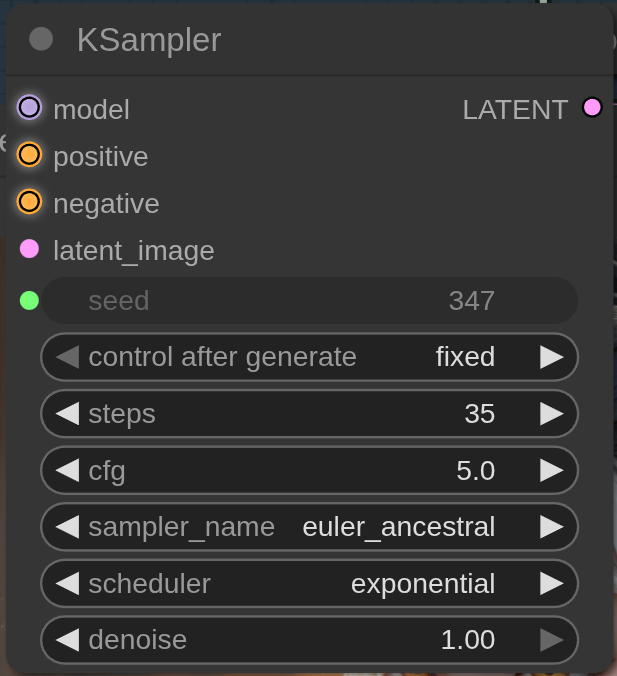Select next sampler_name option
This screenshot has height=676, width=617.
551,527
